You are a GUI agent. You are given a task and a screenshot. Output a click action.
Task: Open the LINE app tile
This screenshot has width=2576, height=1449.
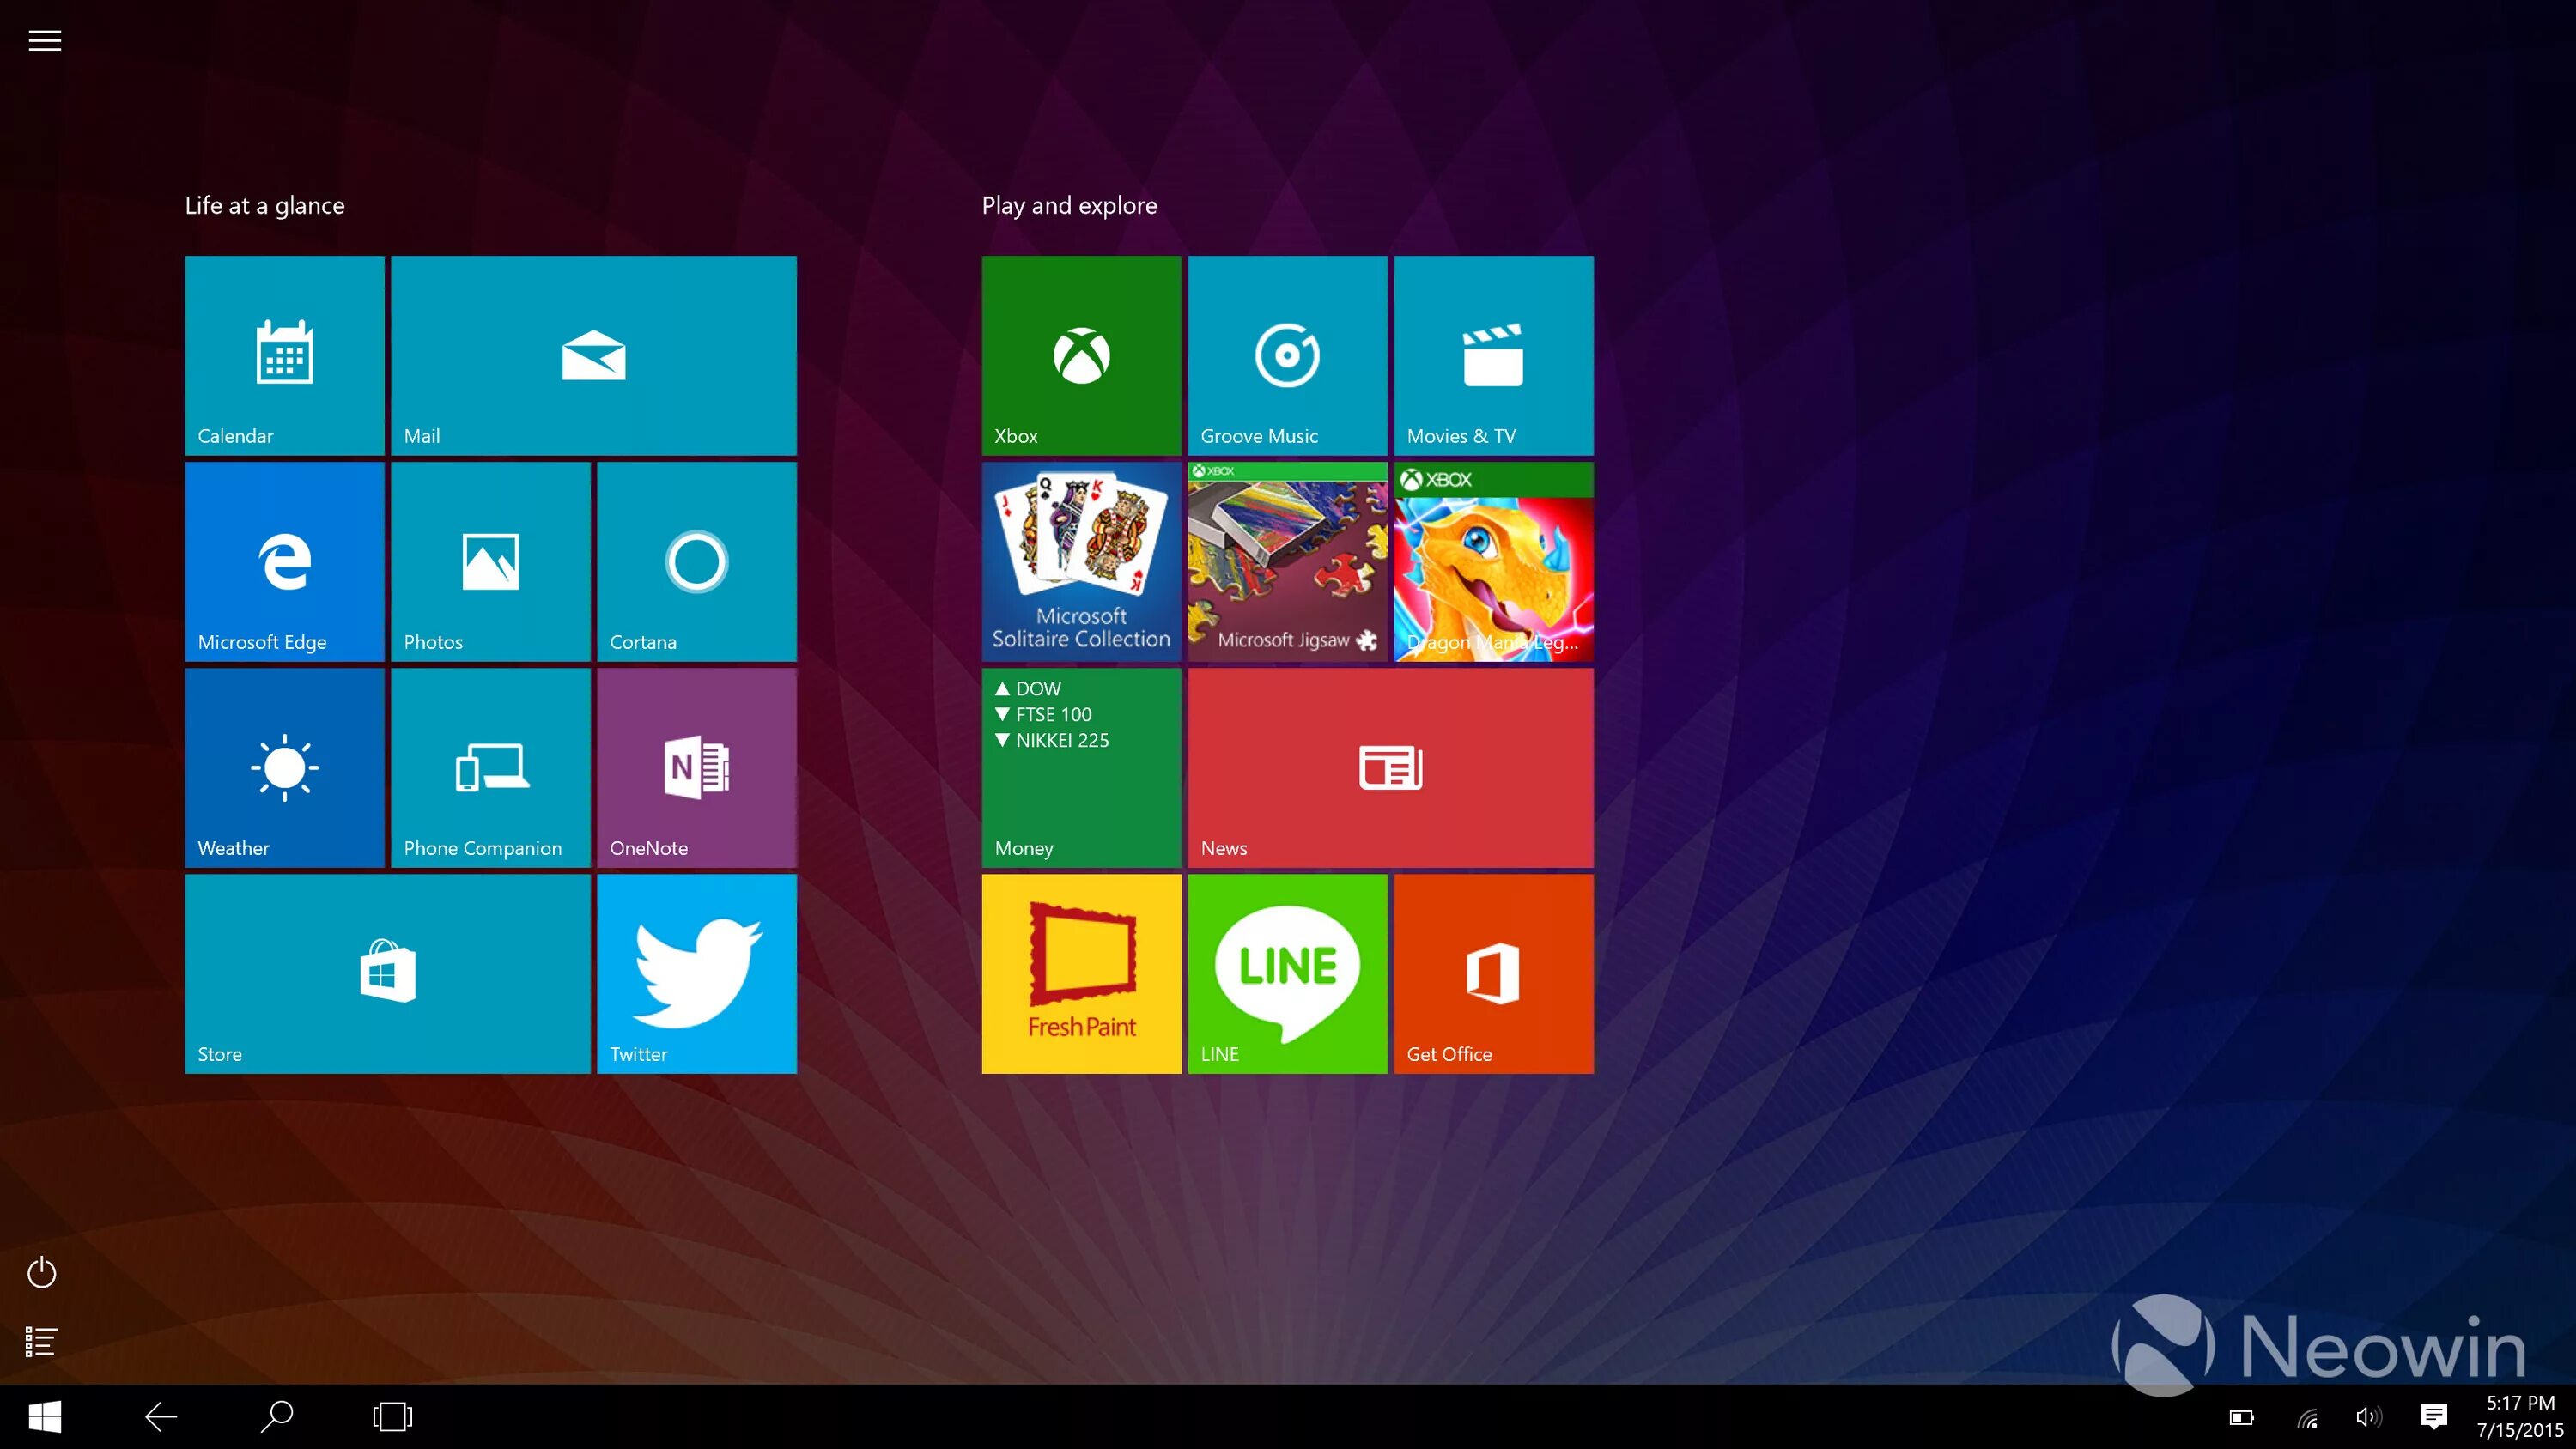[1287, 973]
